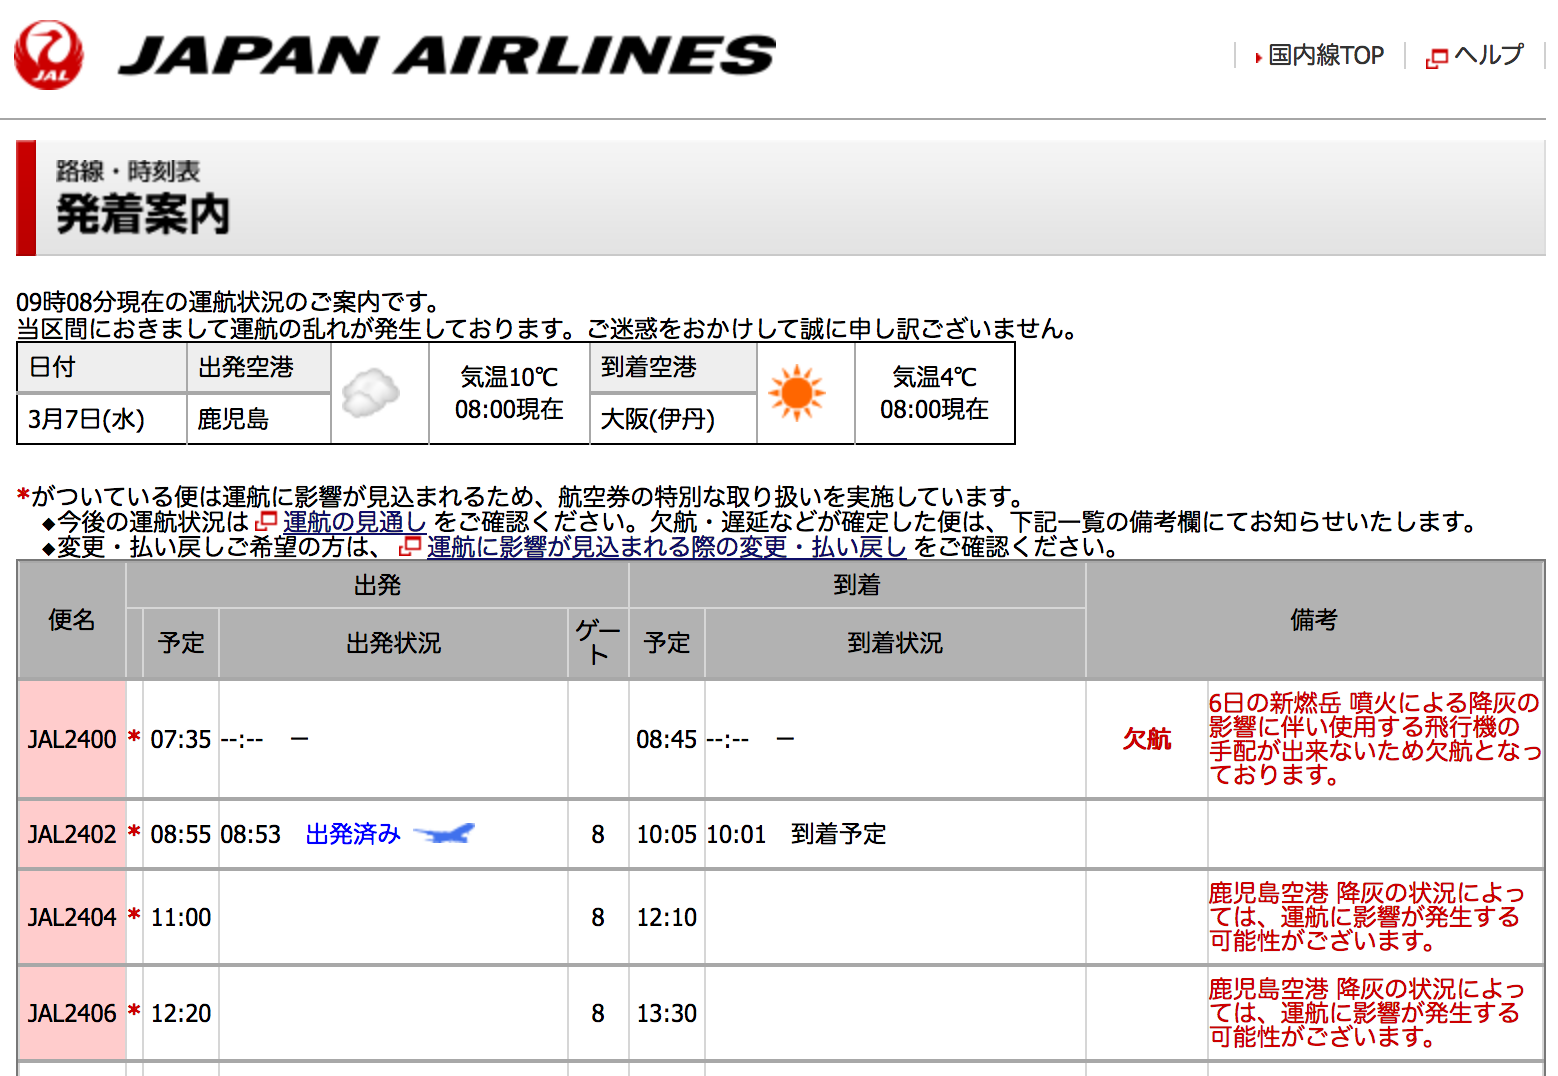This screenshot has height=1076, width=1558.
Task: Click gate 8 in JAL2402 row
Action: coord(598,834)
